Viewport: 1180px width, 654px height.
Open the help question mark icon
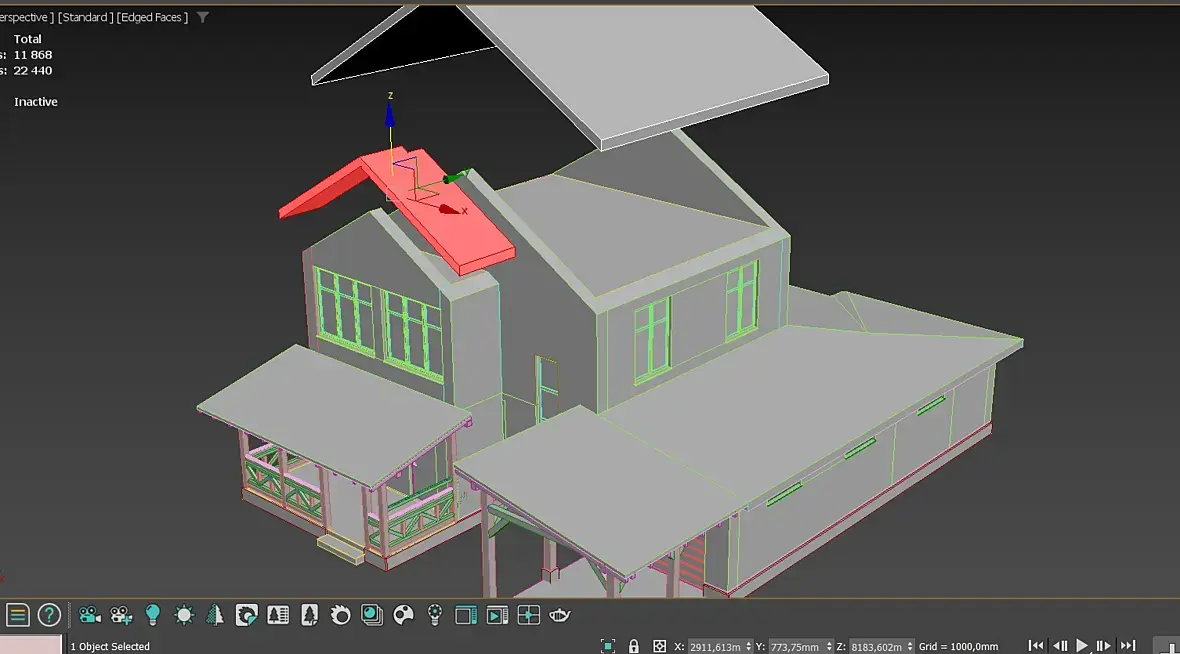click(49, 615)
